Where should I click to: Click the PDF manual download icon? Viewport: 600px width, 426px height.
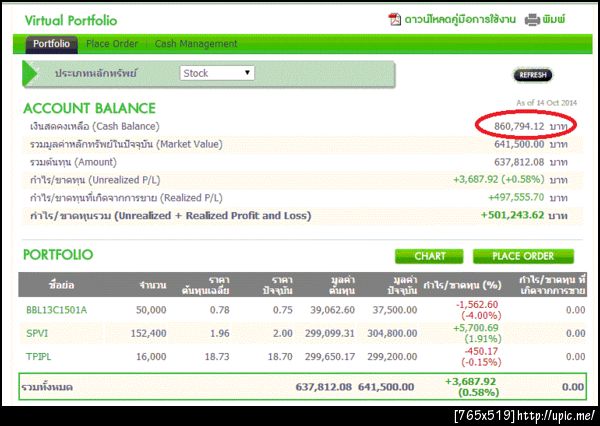click(395, 19)
